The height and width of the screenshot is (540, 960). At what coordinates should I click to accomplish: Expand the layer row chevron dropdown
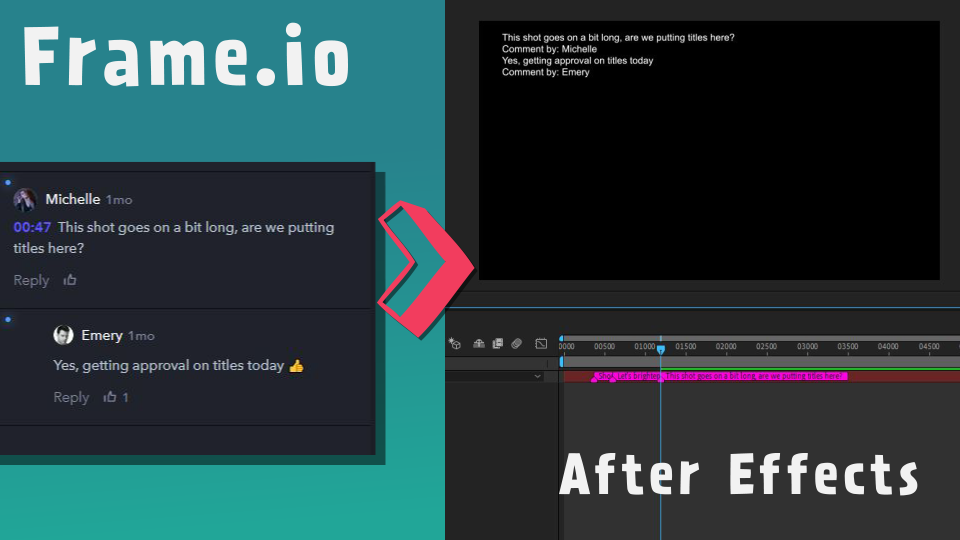[x=538, y=376]
